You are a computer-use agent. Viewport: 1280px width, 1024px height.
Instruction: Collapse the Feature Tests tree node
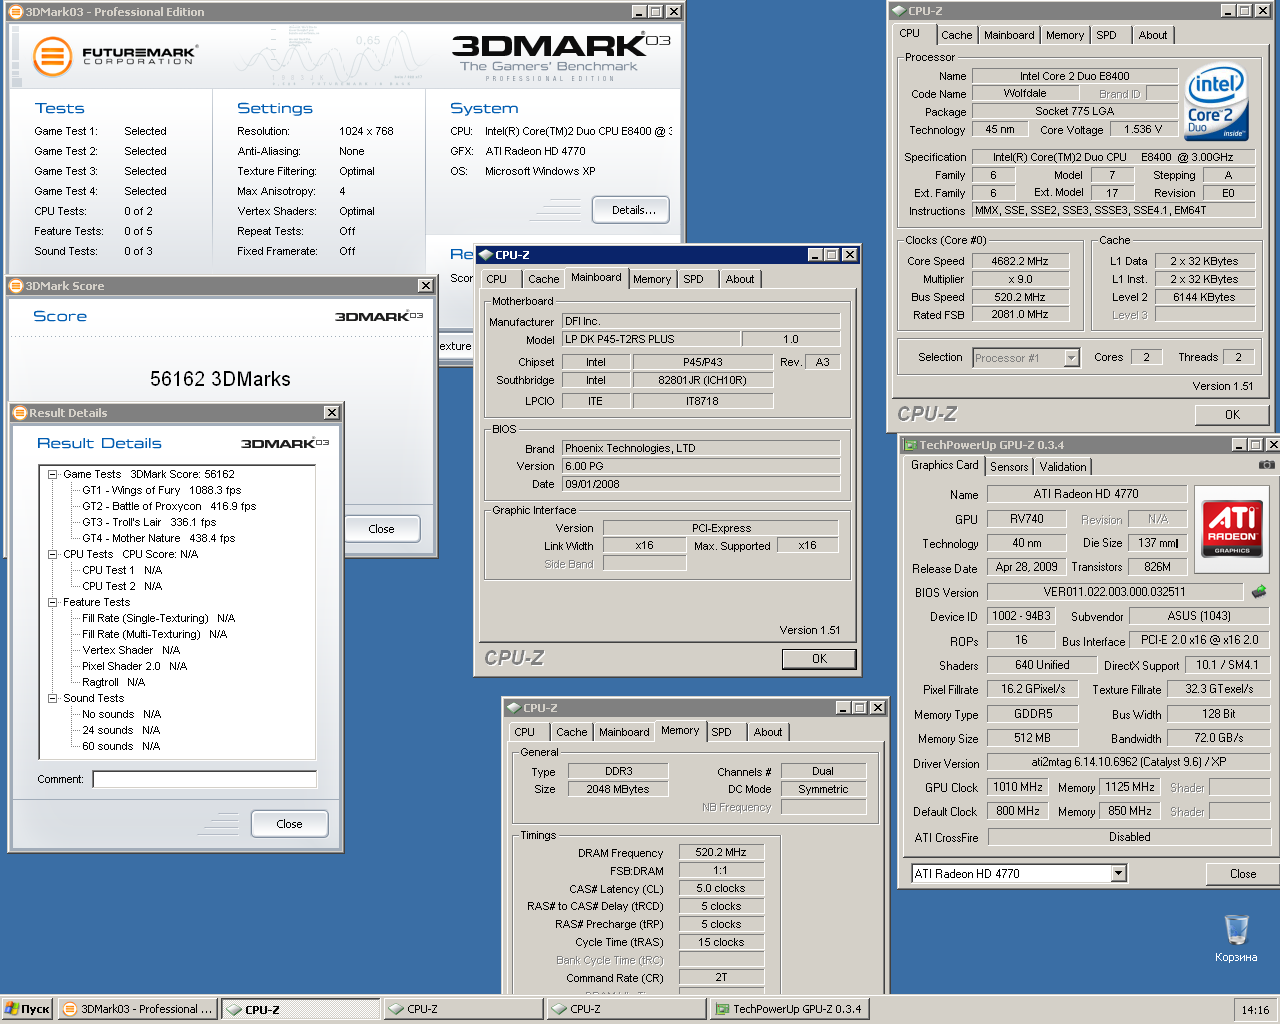(52, 602)
